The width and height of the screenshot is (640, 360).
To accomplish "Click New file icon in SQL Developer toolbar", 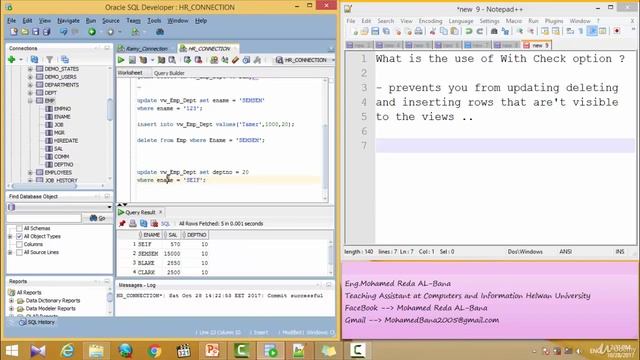I will pos(14,31).
